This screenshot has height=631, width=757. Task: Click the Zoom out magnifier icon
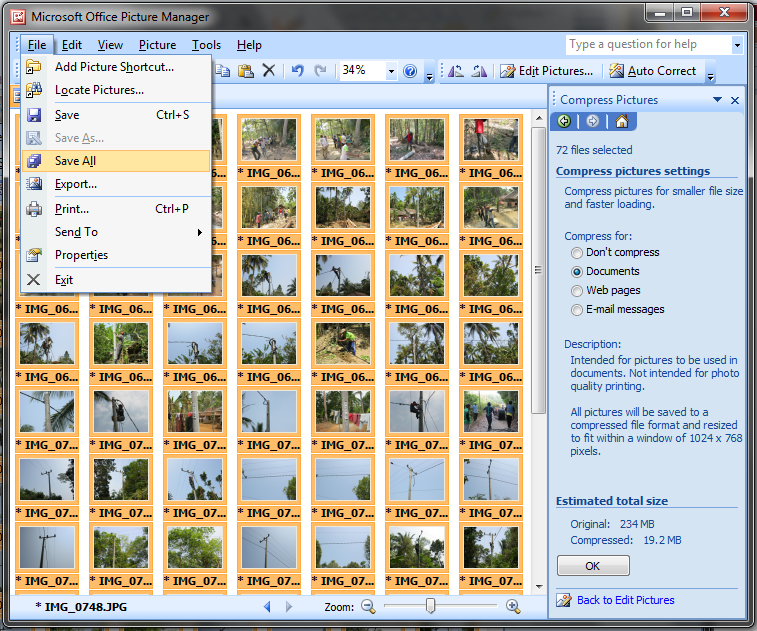coord(368,606)
